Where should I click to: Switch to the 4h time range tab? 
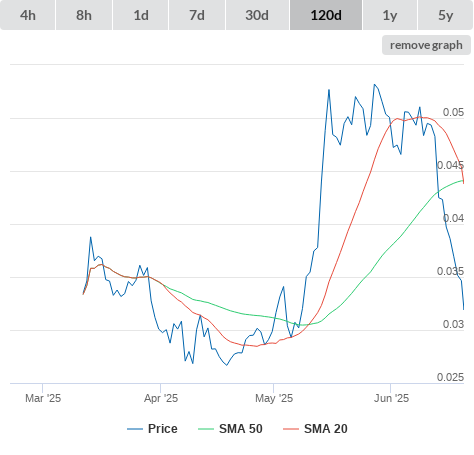28,15
